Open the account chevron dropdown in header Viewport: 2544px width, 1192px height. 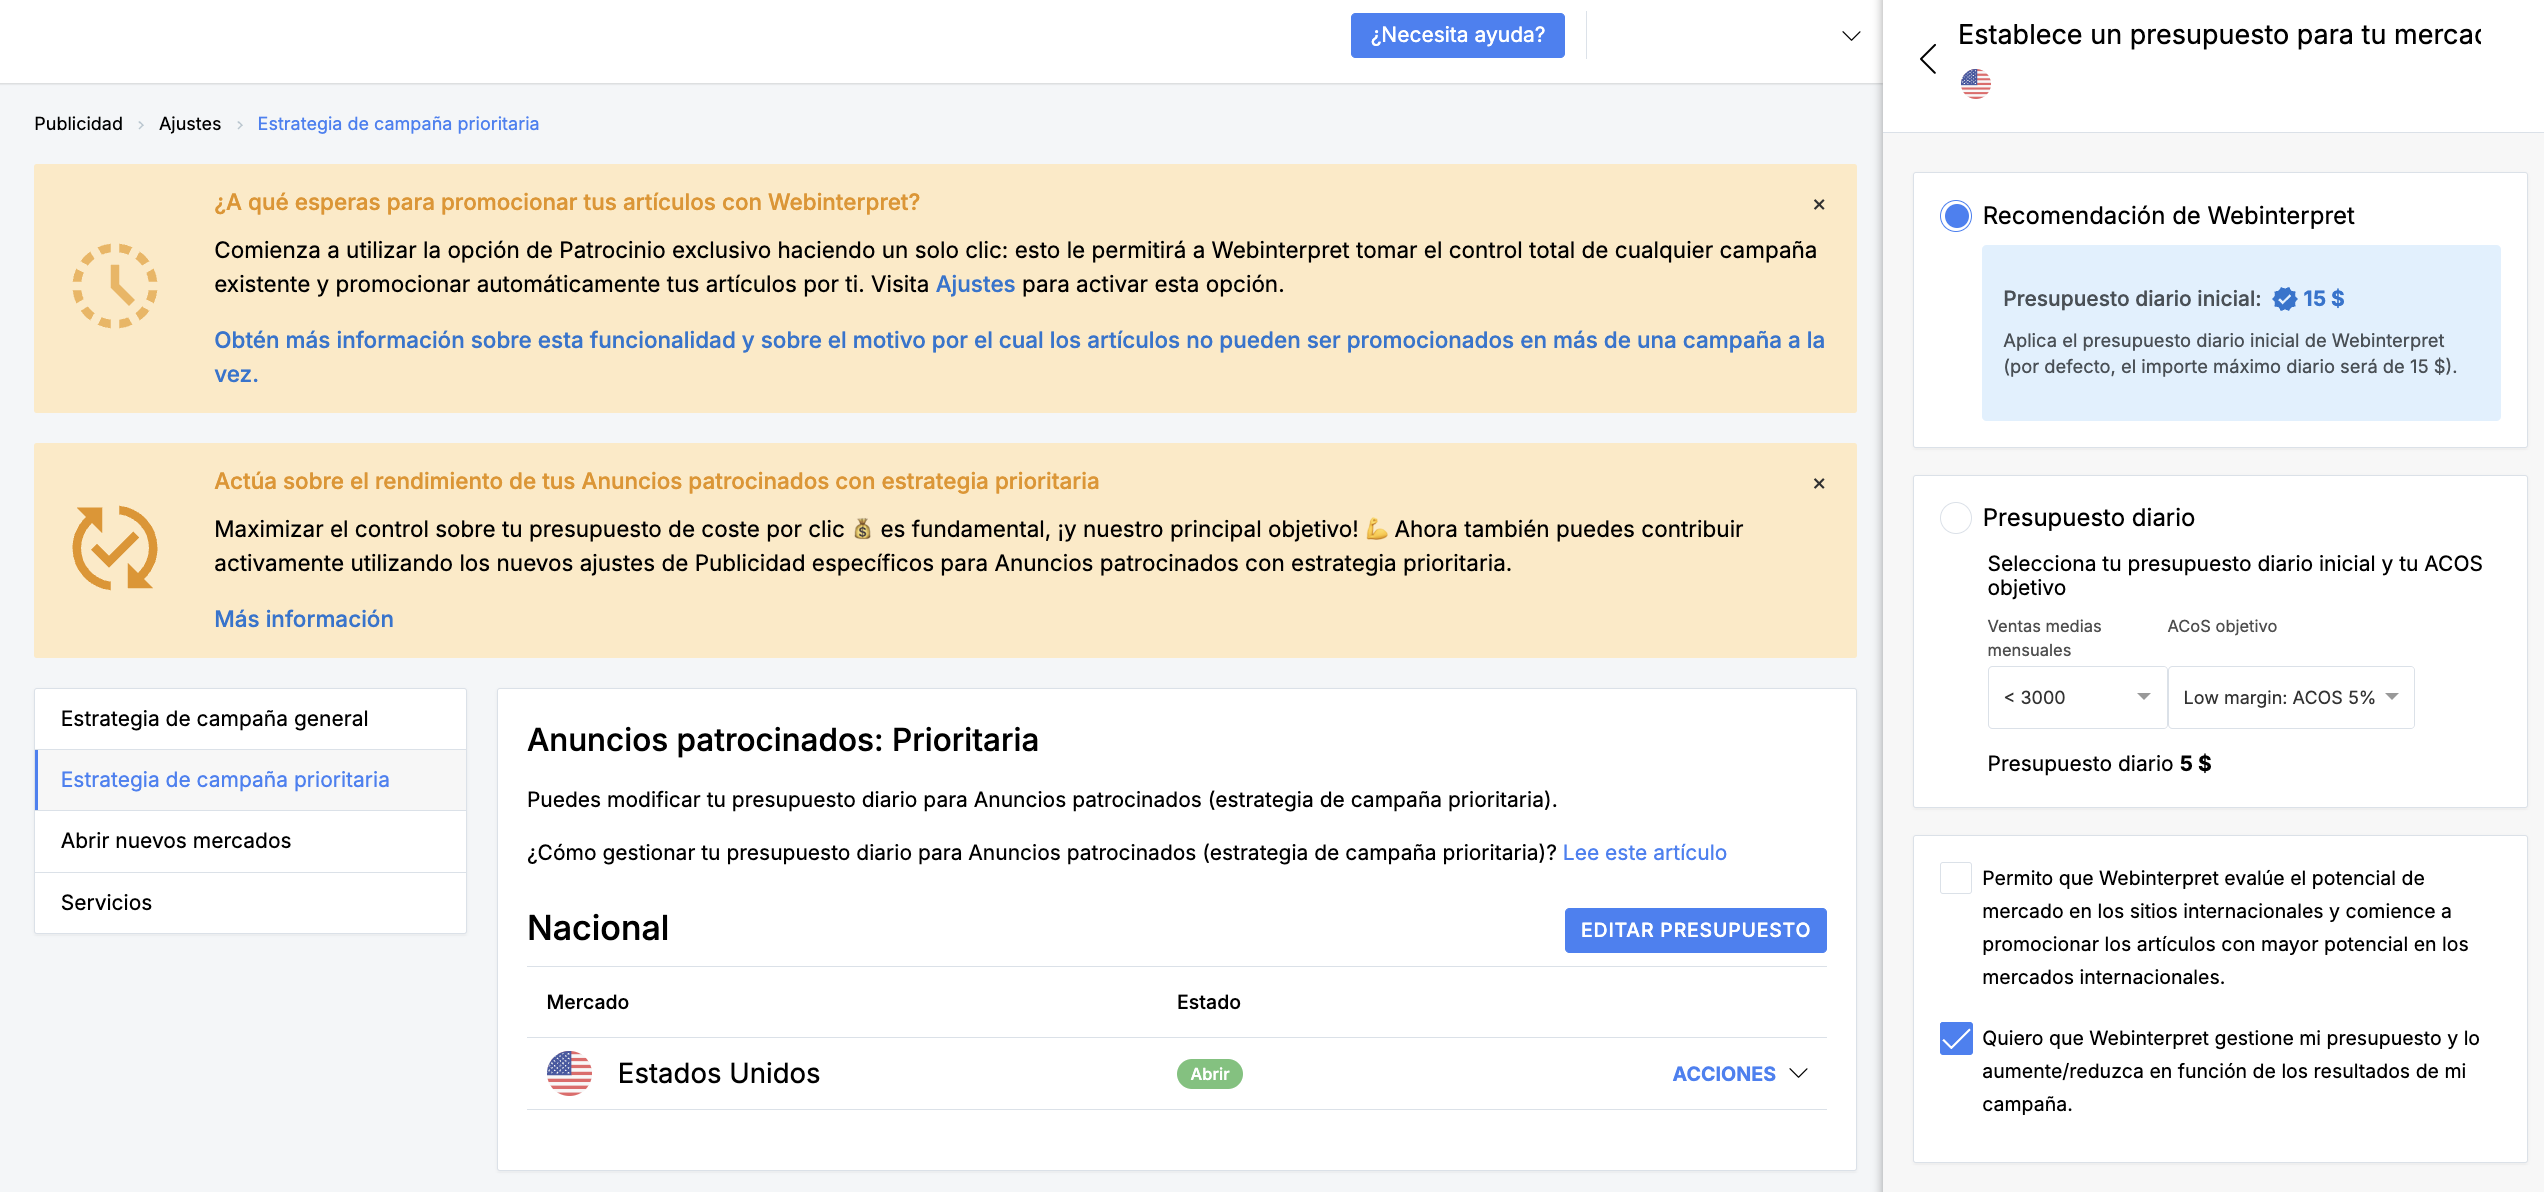tap(1851, 36)
